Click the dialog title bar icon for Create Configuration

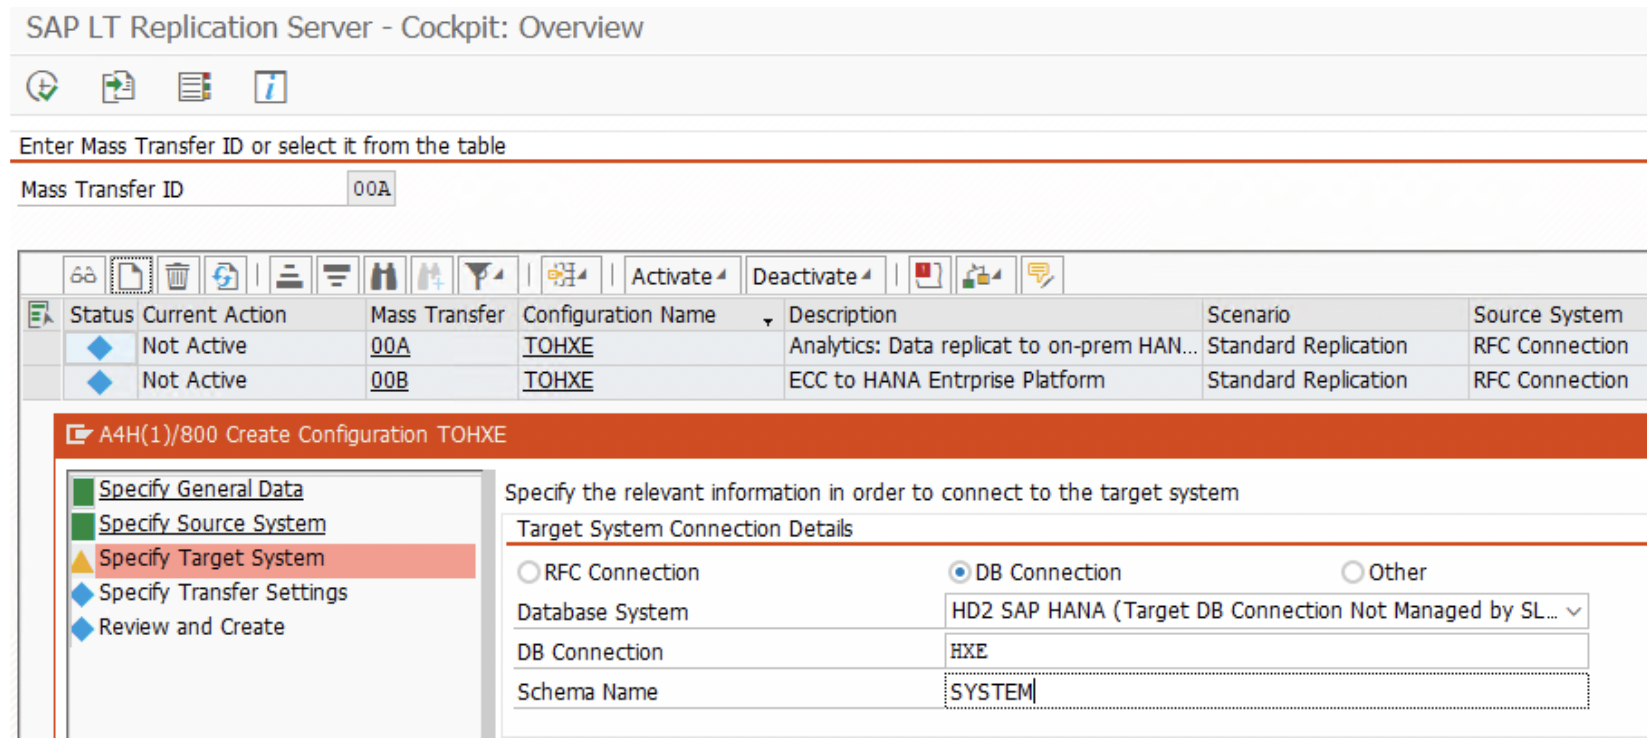(78, 435)
